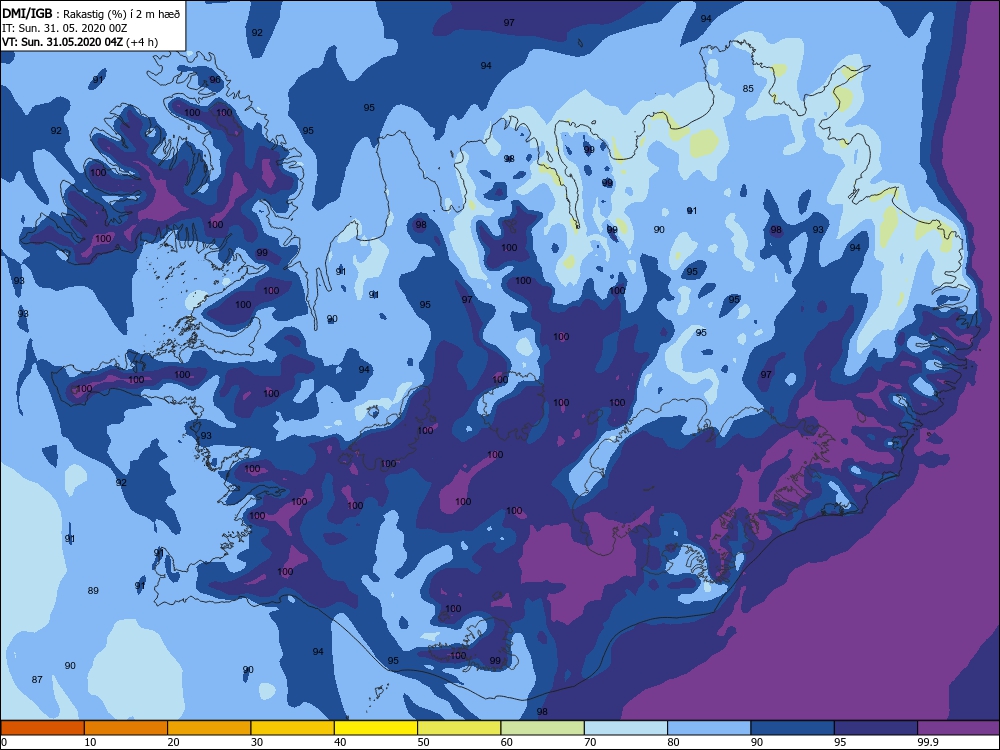The width and height of the screenshot is (1000, 750).
Task: Click the purple above-99.9 legend swatch
Action: pos(958,728)
